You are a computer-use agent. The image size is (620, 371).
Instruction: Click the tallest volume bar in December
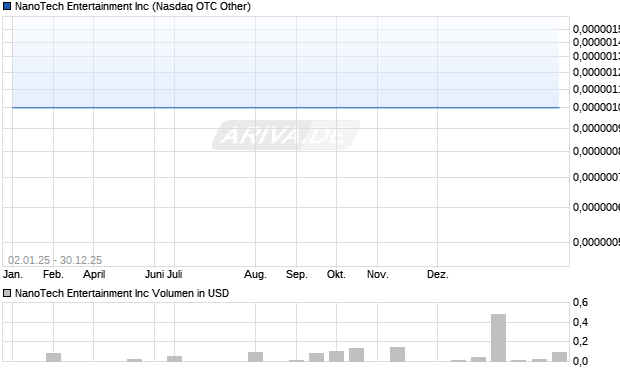pyautogui.click(x=499, y=338)
